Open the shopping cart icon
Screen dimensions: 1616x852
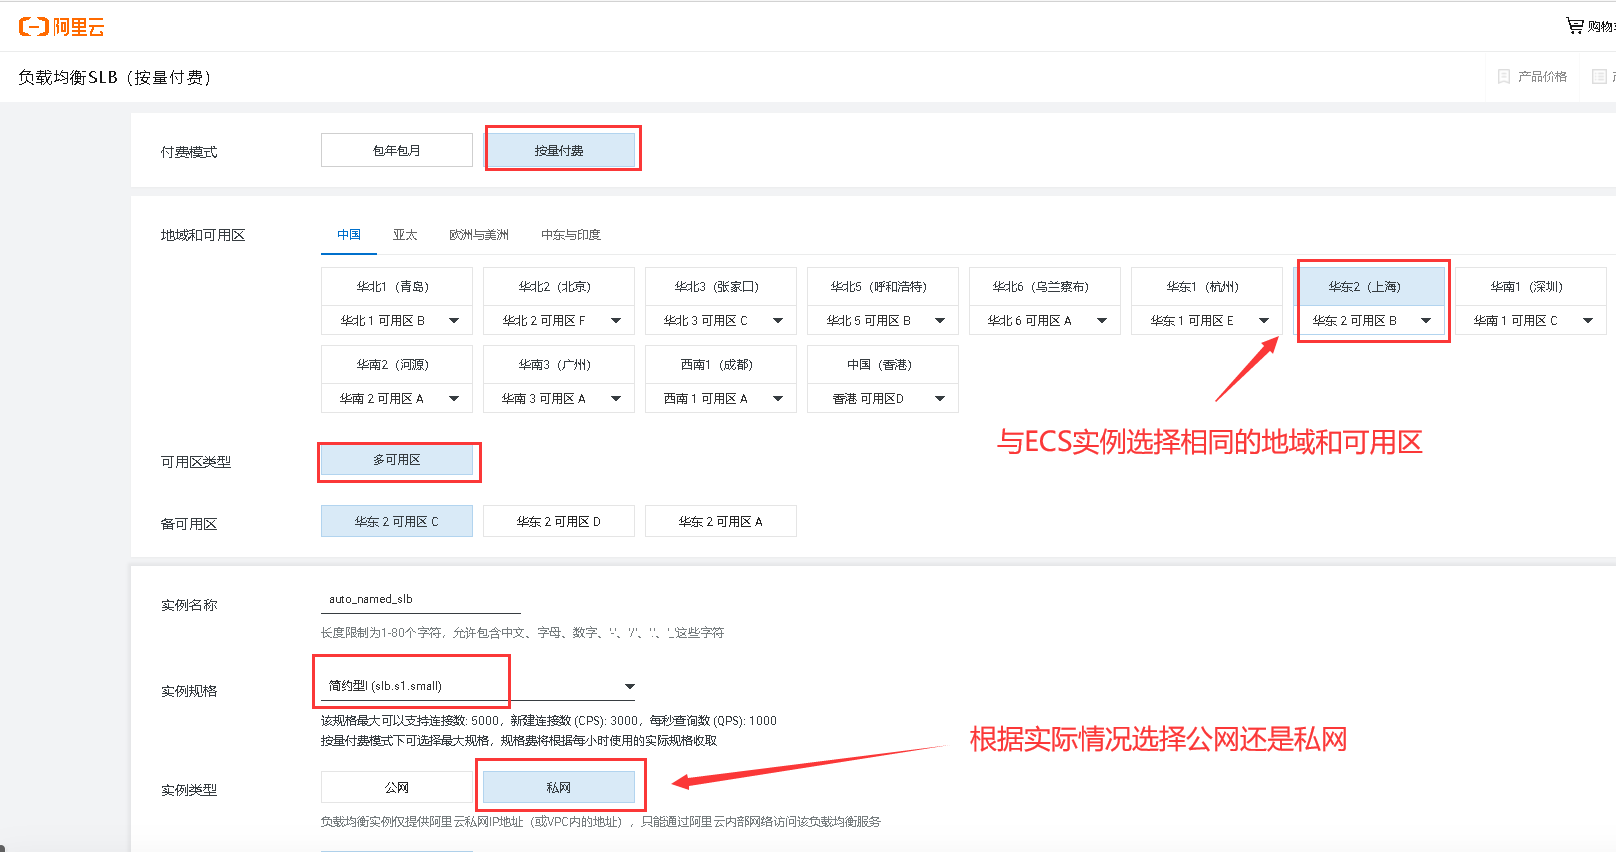(x=1574, y=26)
